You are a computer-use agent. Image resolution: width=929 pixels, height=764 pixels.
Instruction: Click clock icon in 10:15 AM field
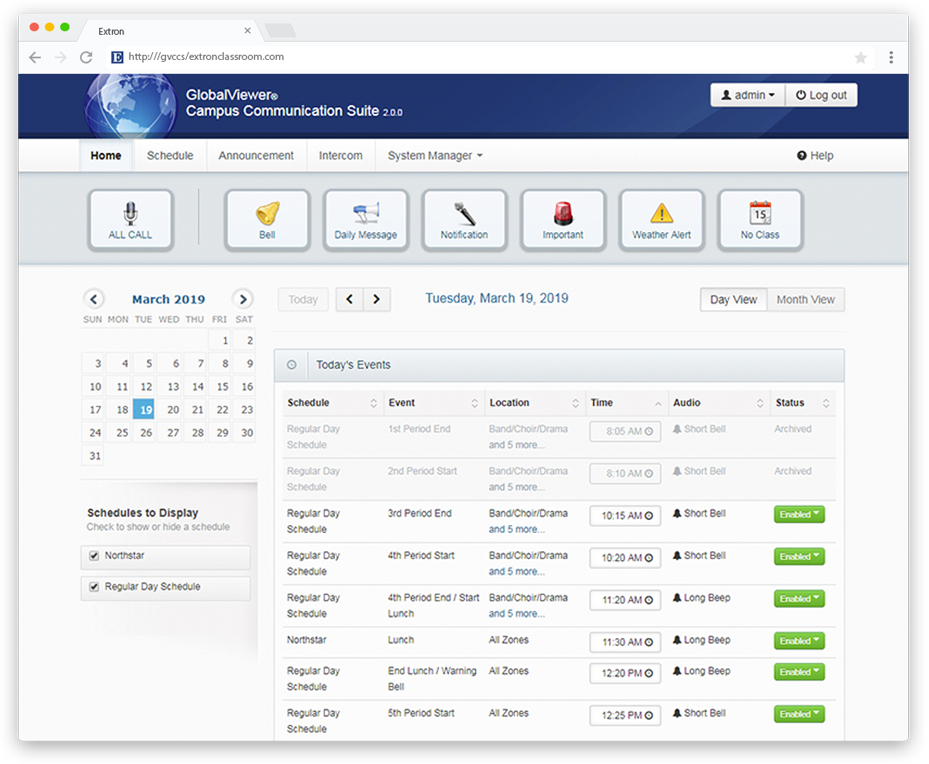coord(649,515)
